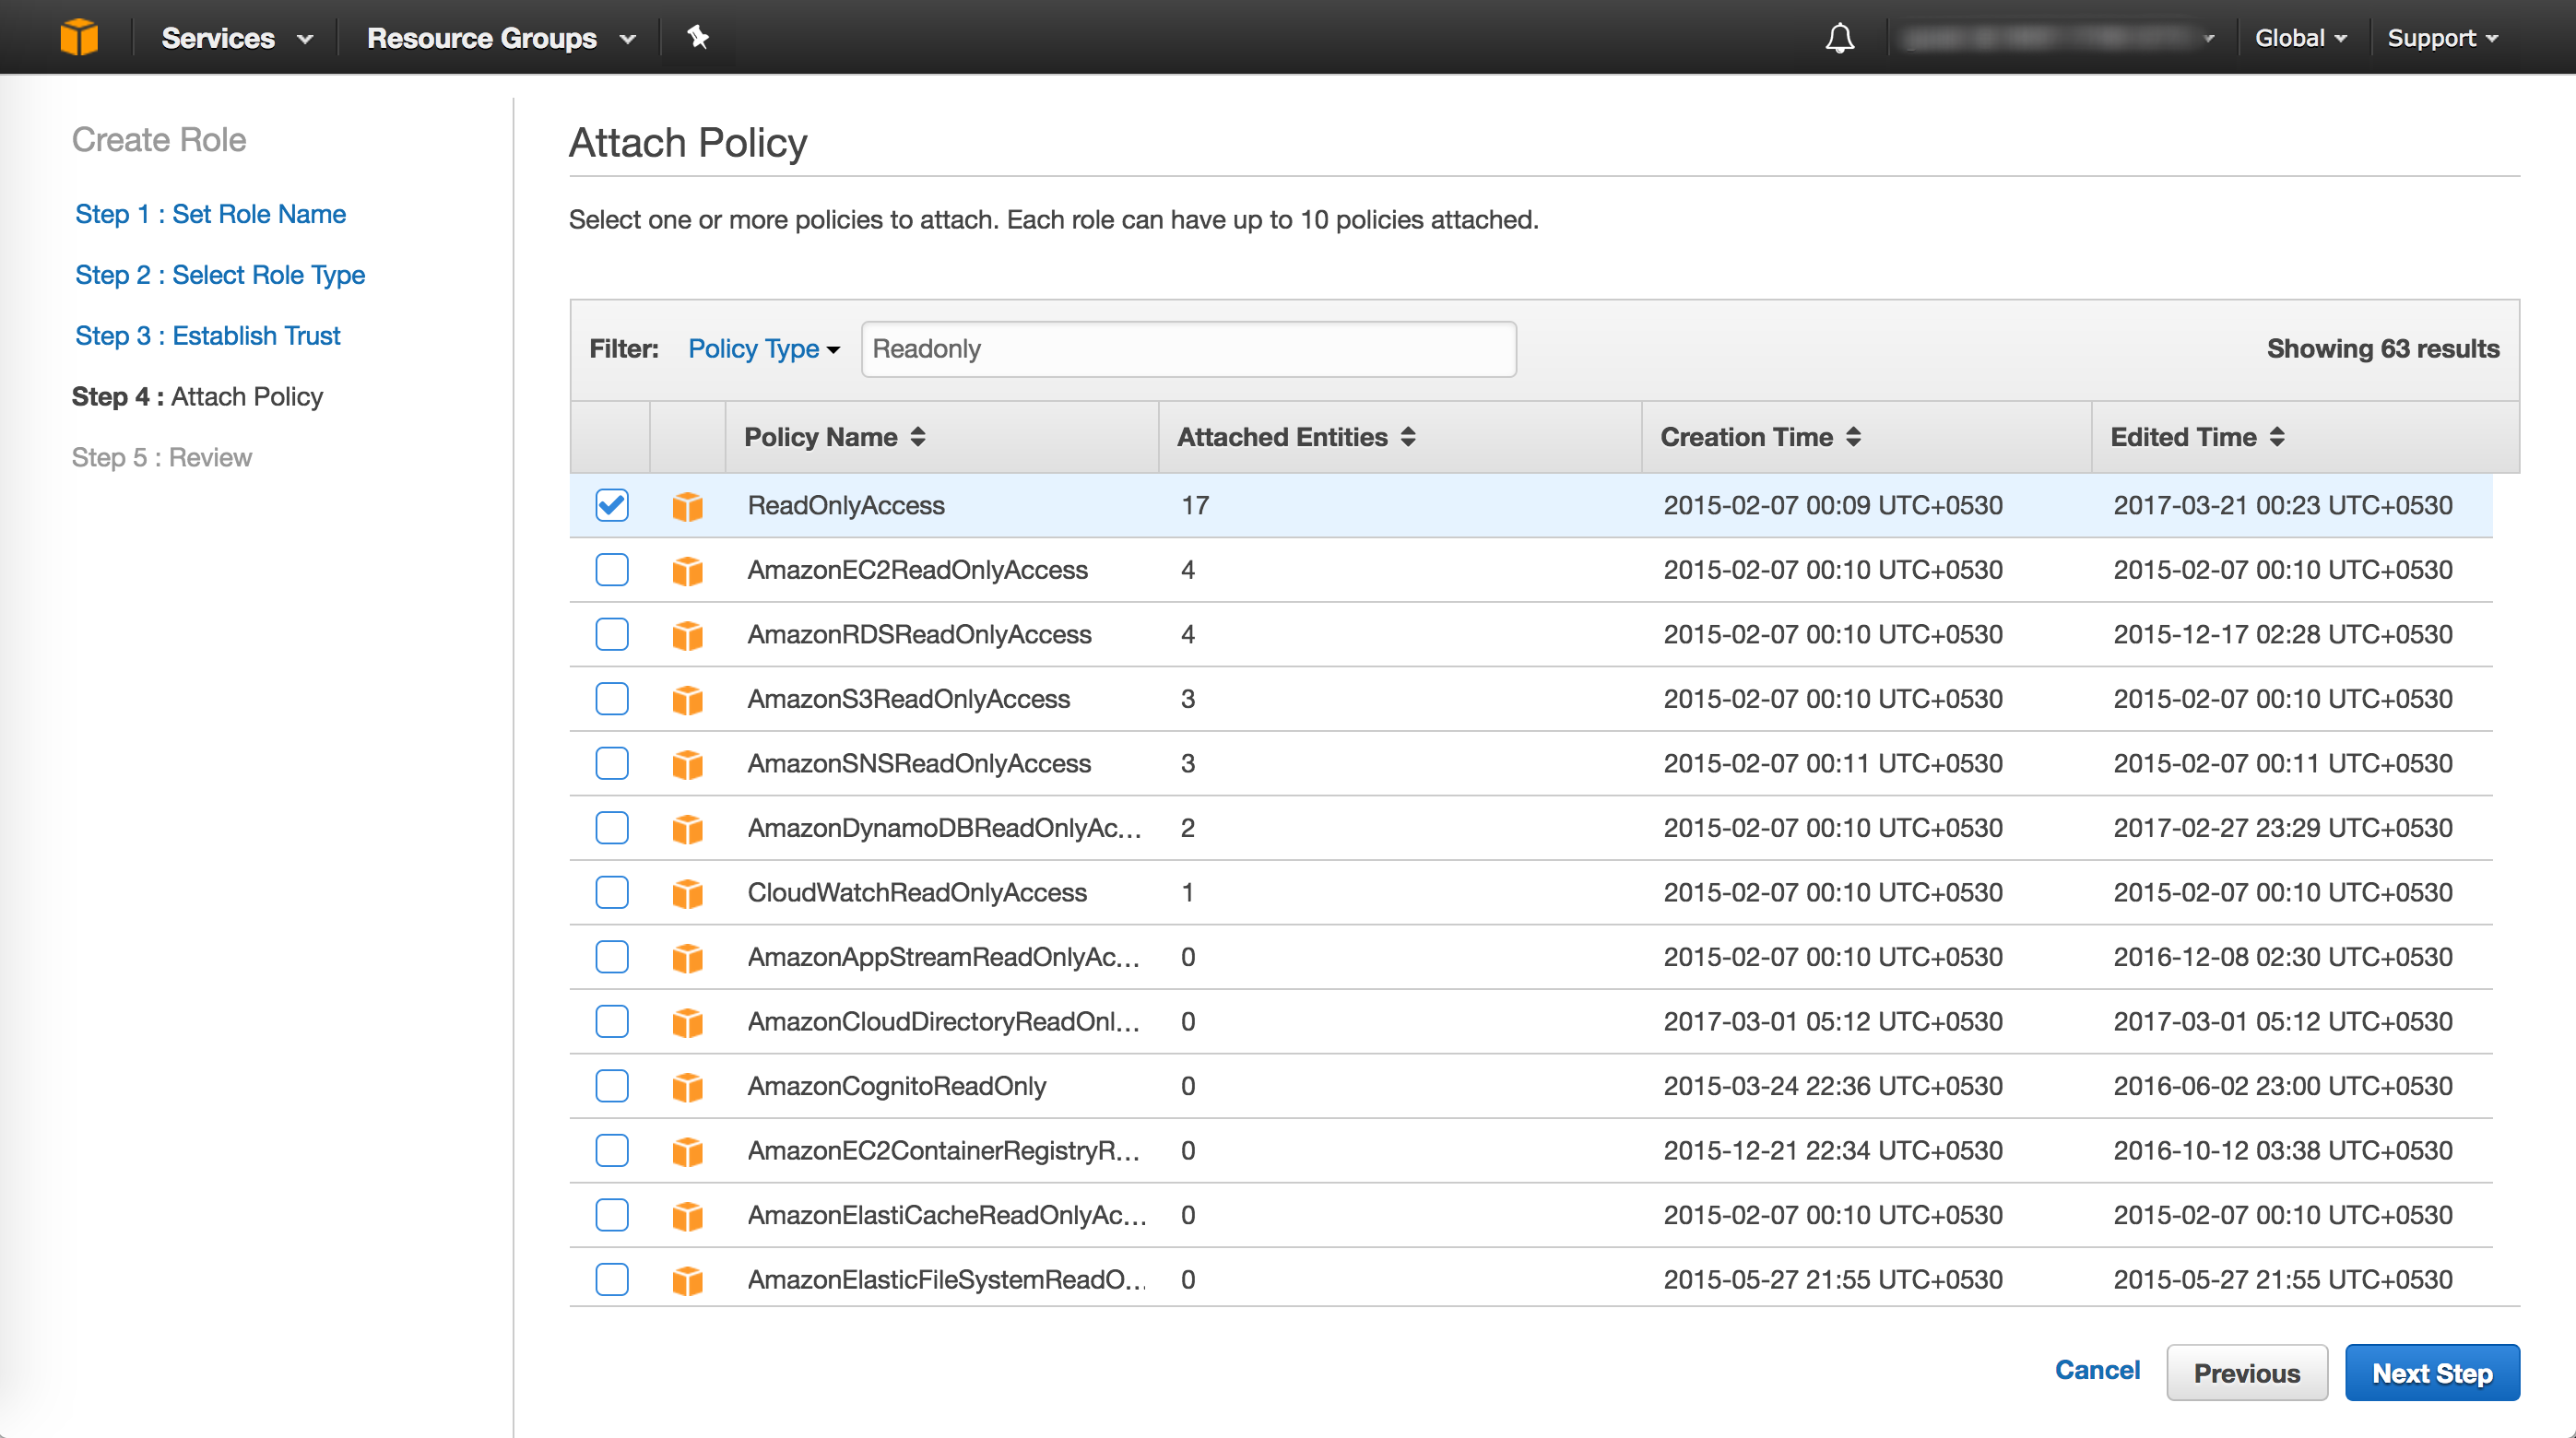Open the Support dropdown menu
Image resolution: width=2576 pixels, height=1438 pixels.
2442,38
